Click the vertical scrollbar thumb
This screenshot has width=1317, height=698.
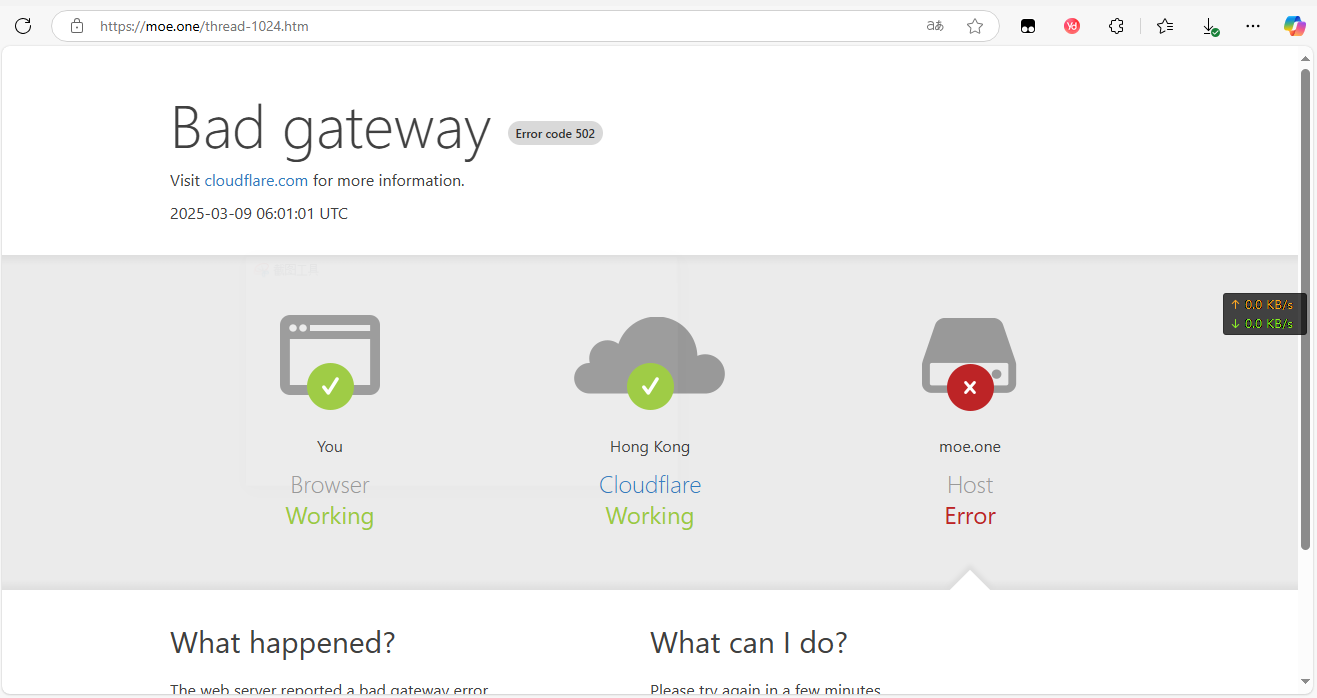click(1305, 309)
